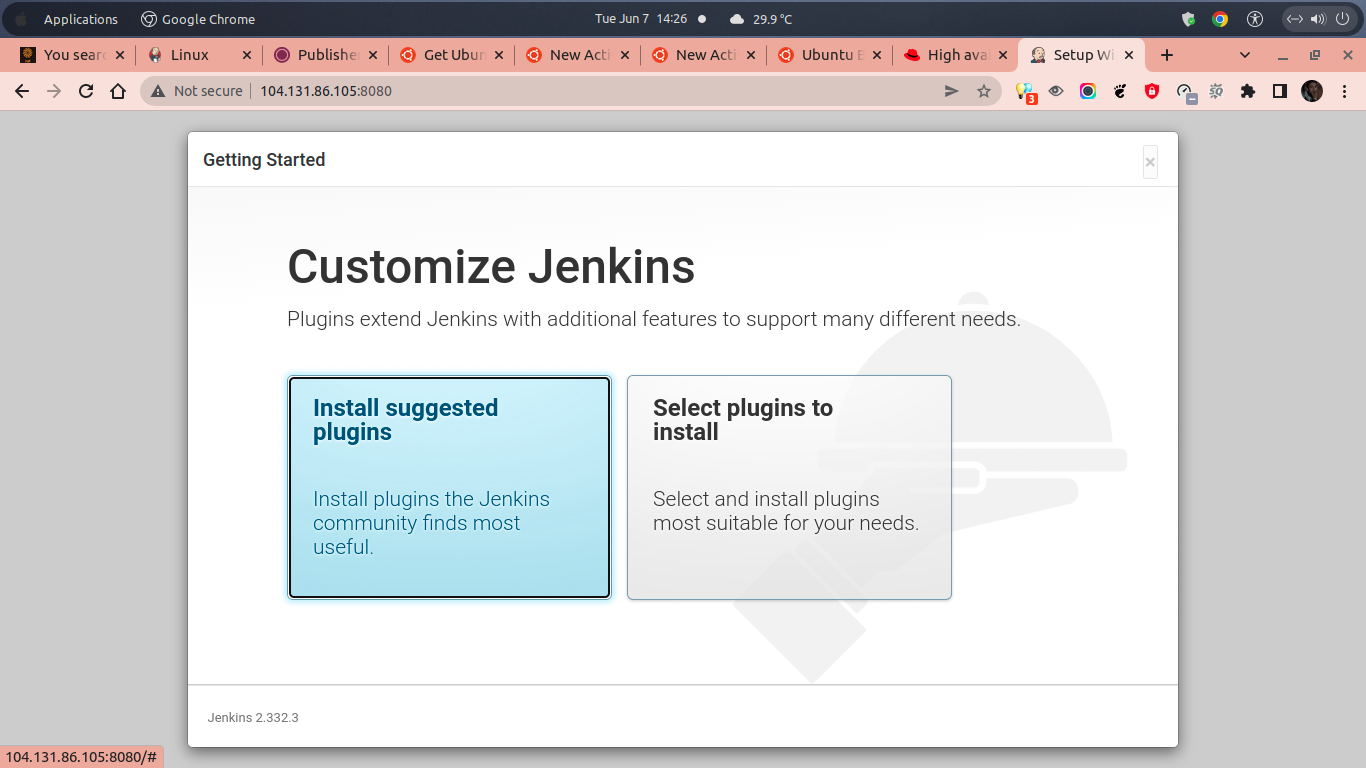Choose Select plugins to install option
Viewport: 1366px width, 768px height.
pos(789,487)
